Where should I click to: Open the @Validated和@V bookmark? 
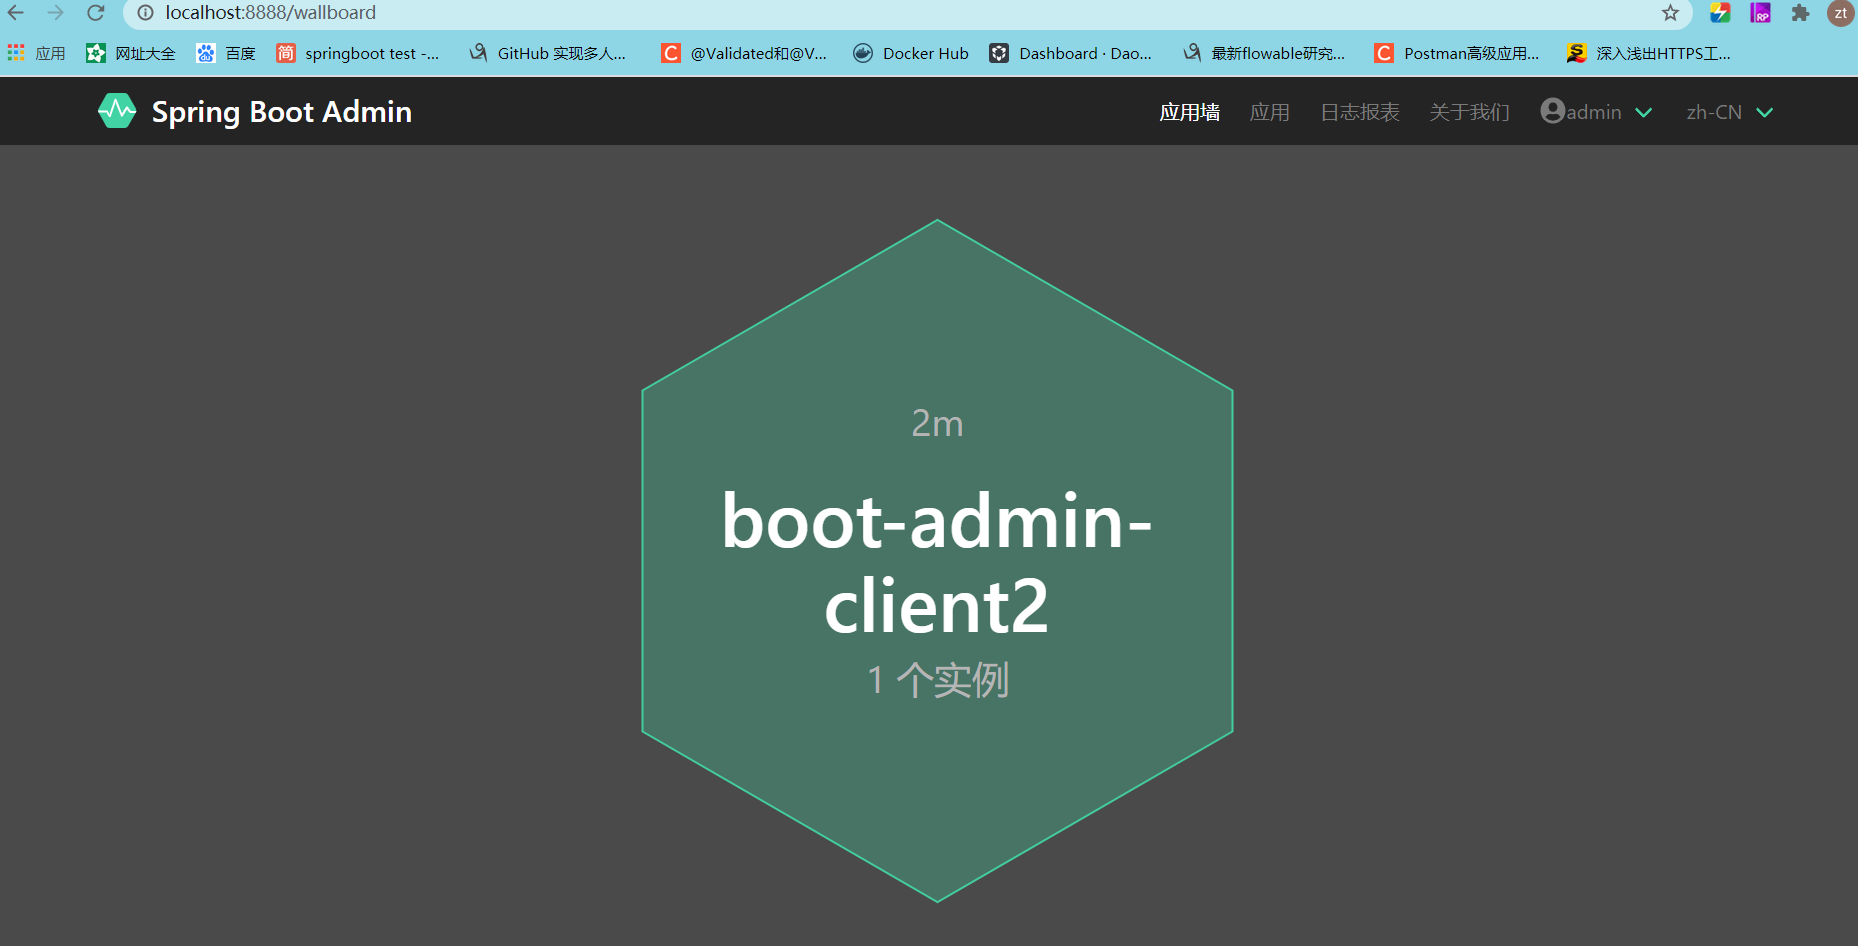[744, 53]
